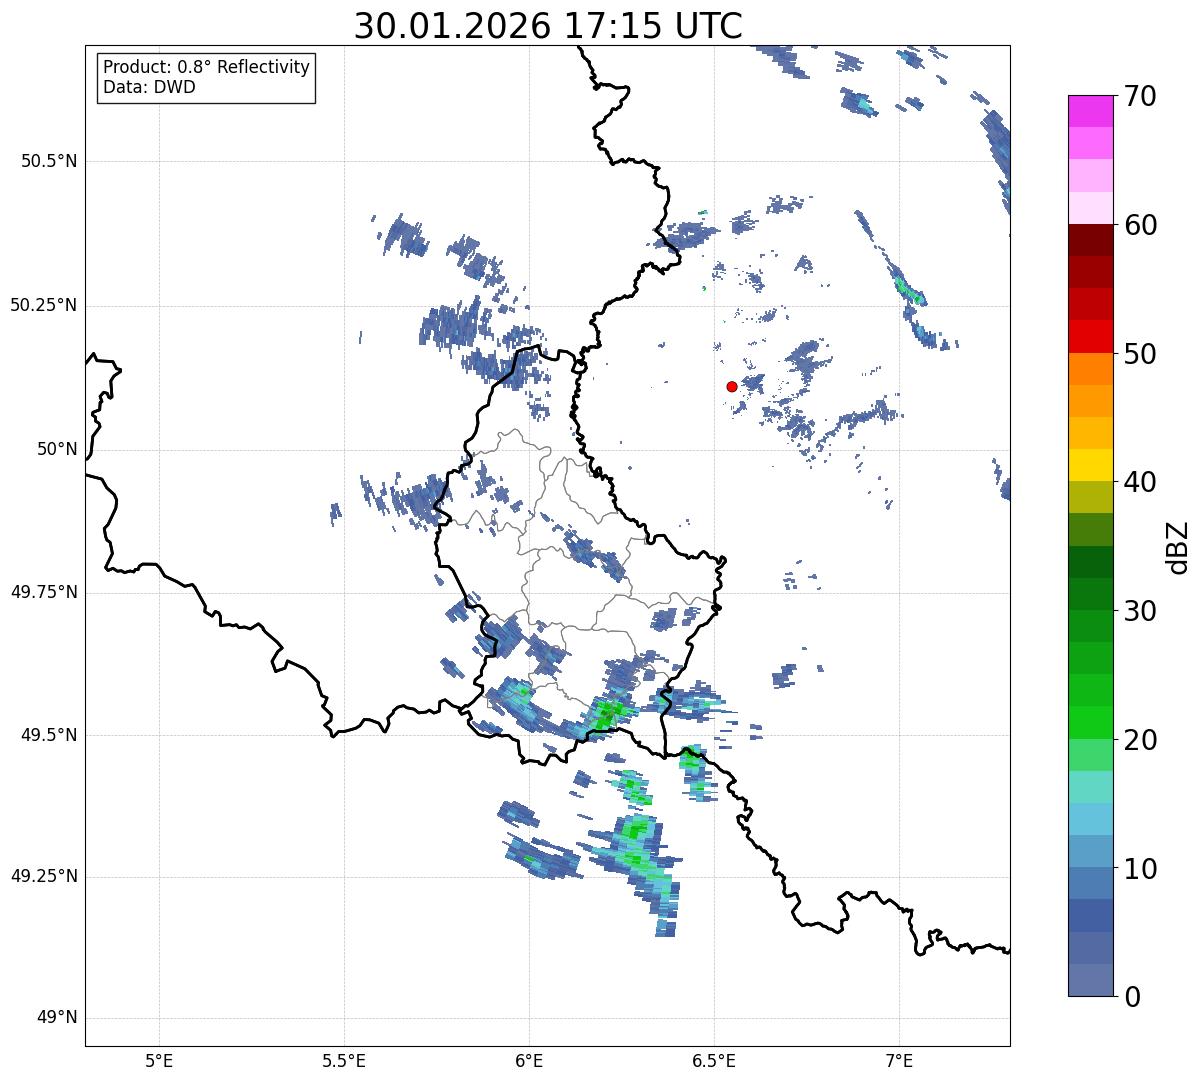The image size is (1202, 1081).
Task: Click the "Data: DWD" label
Action: point(149,87)
